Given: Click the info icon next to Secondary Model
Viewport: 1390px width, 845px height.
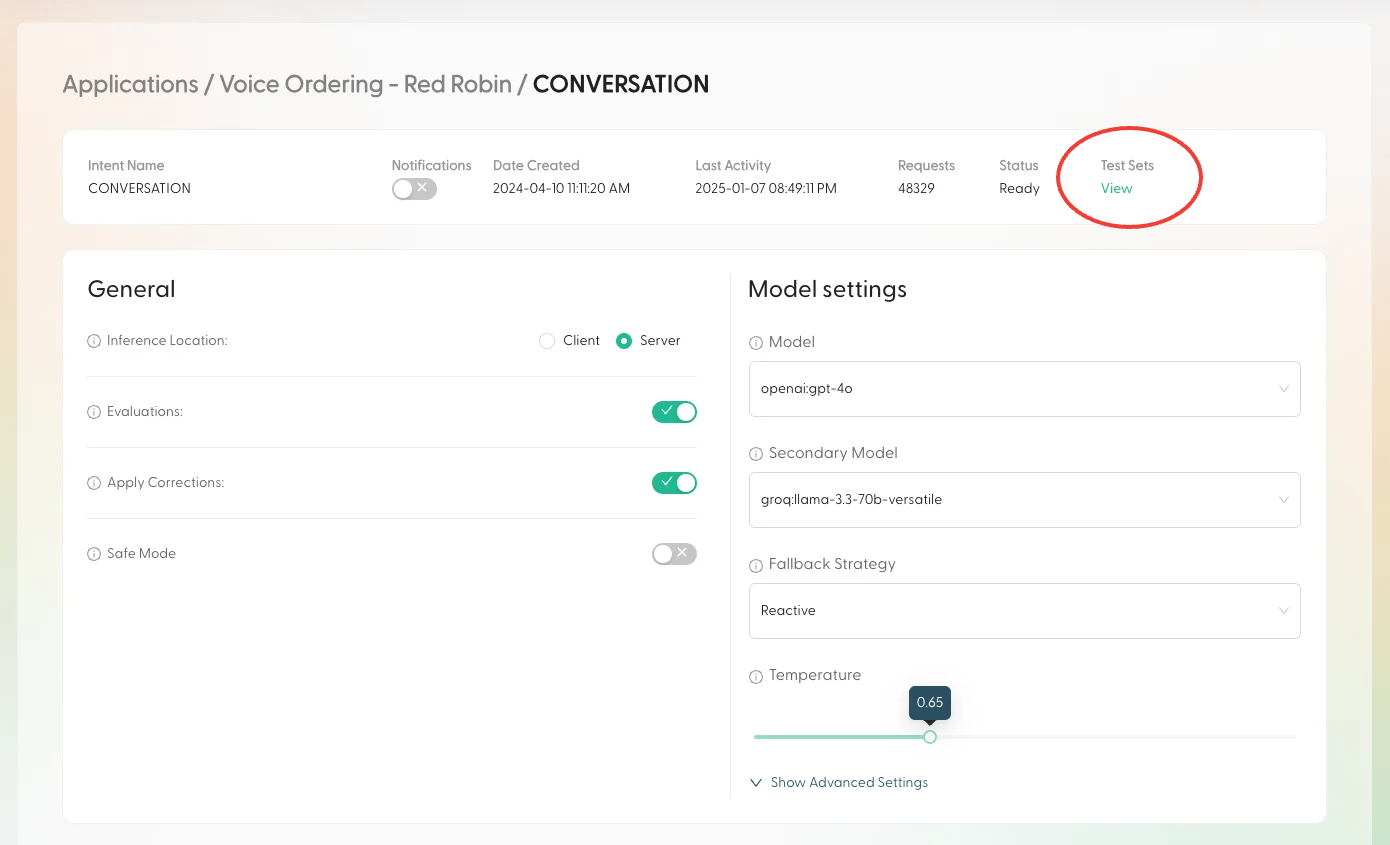Looking at the screenshot, I should coord(756,454).
